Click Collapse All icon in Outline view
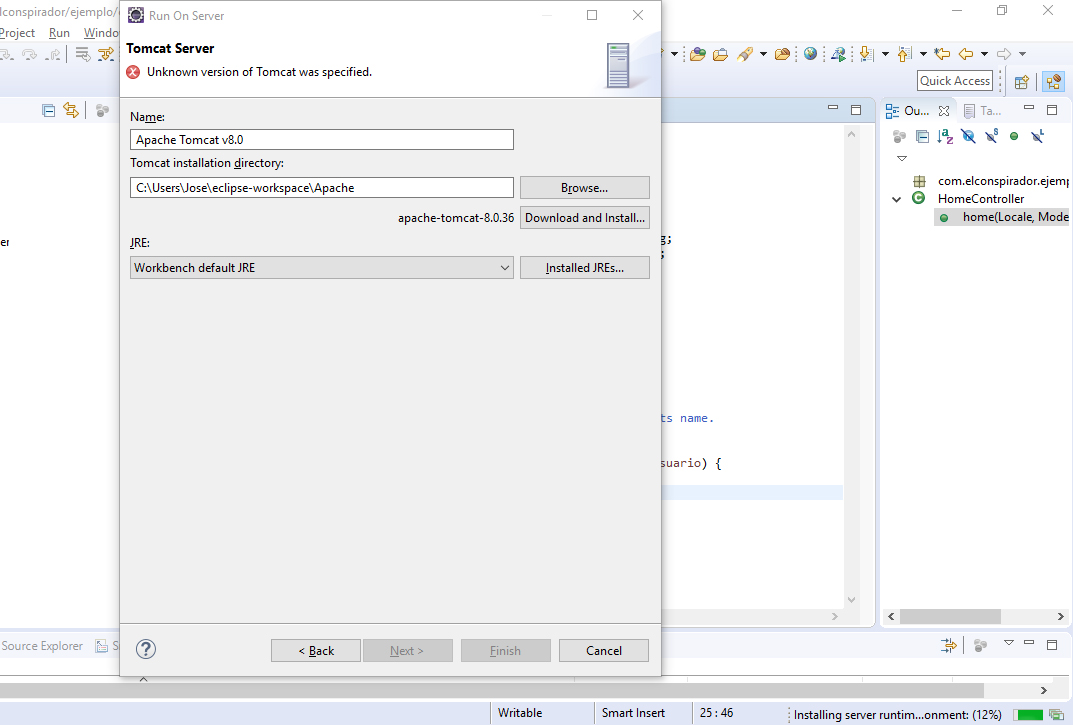Image resolution: width=1073 pixels, height=725 pixels. click(x=922, y=136)
